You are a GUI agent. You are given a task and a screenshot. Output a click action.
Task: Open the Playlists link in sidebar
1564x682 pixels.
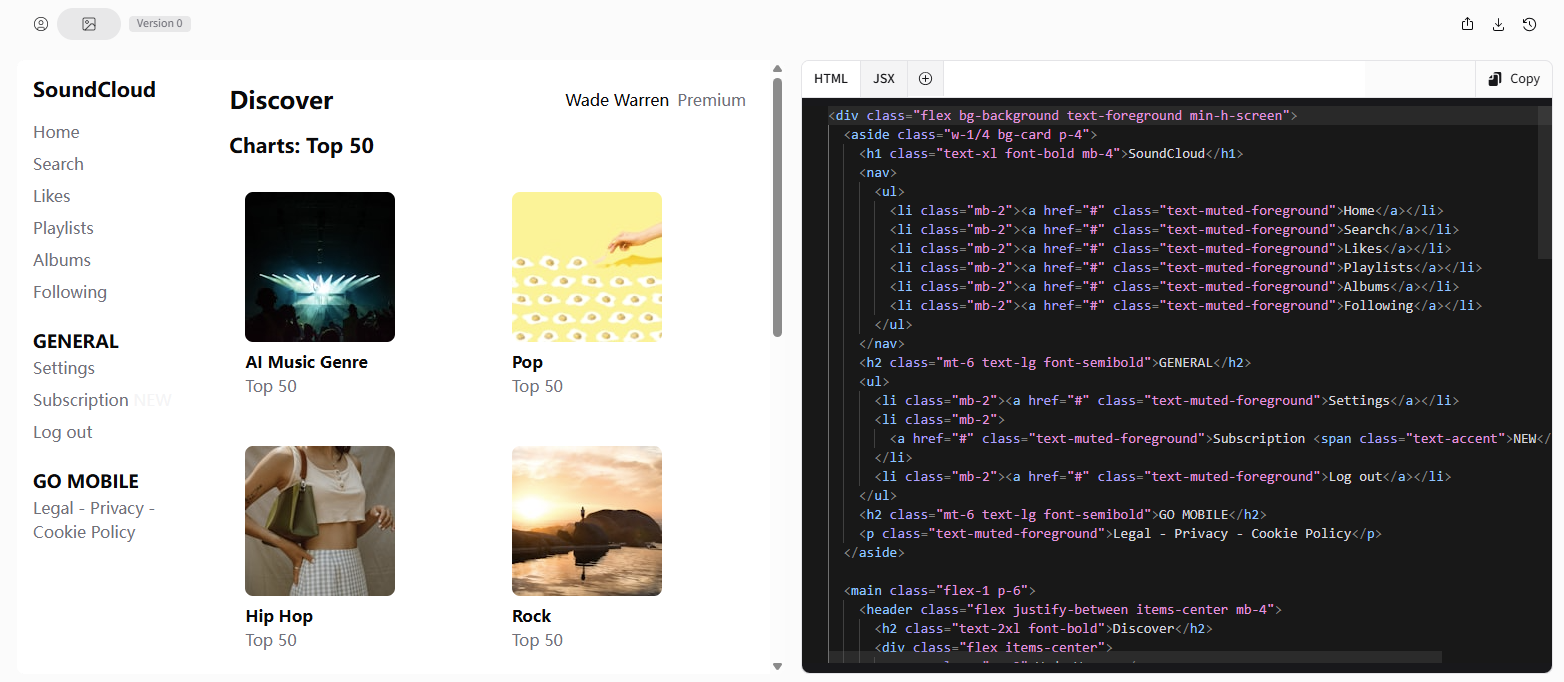click(63, 228)
